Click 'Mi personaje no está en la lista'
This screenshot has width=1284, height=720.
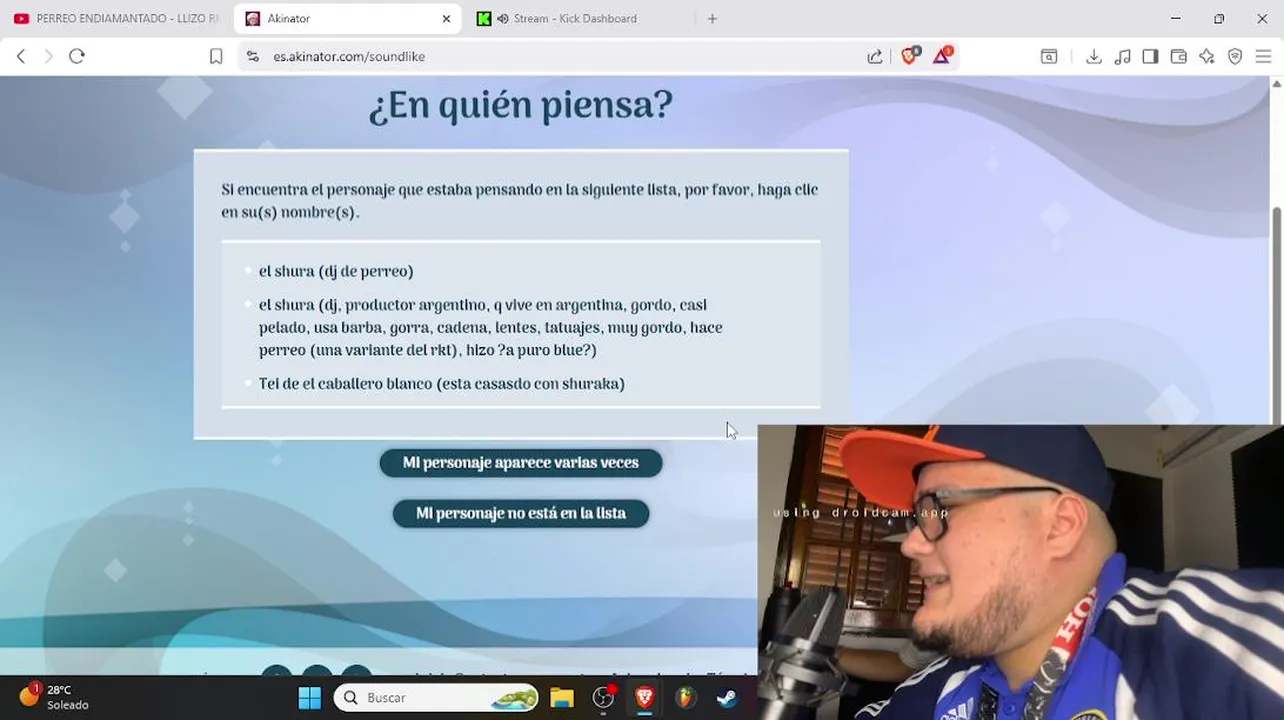(x=521, y=513)
